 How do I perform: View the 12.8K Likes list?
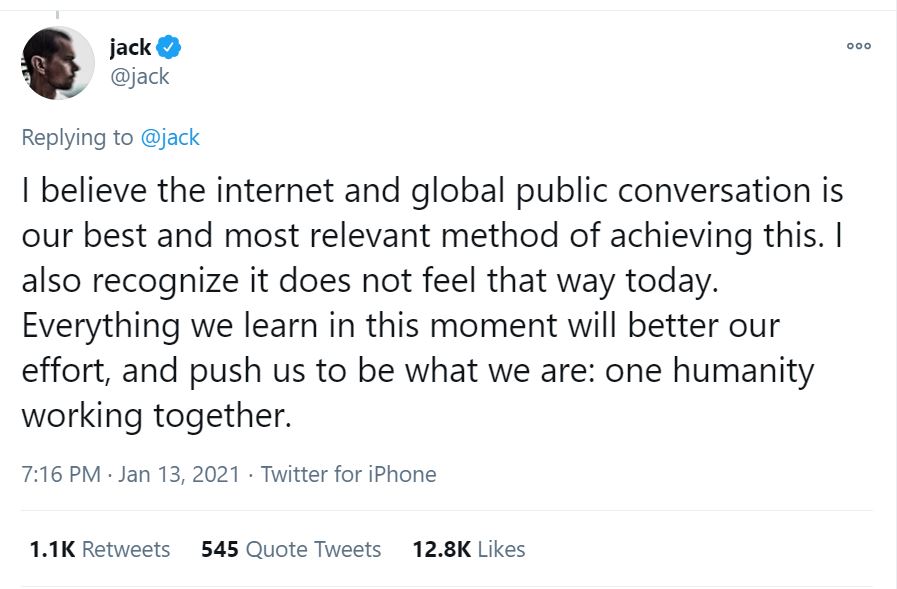click(468, 549)
